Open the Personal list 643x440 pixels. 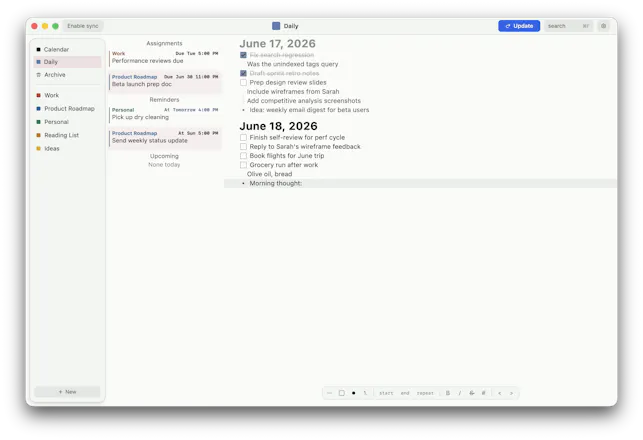point(67,122)
